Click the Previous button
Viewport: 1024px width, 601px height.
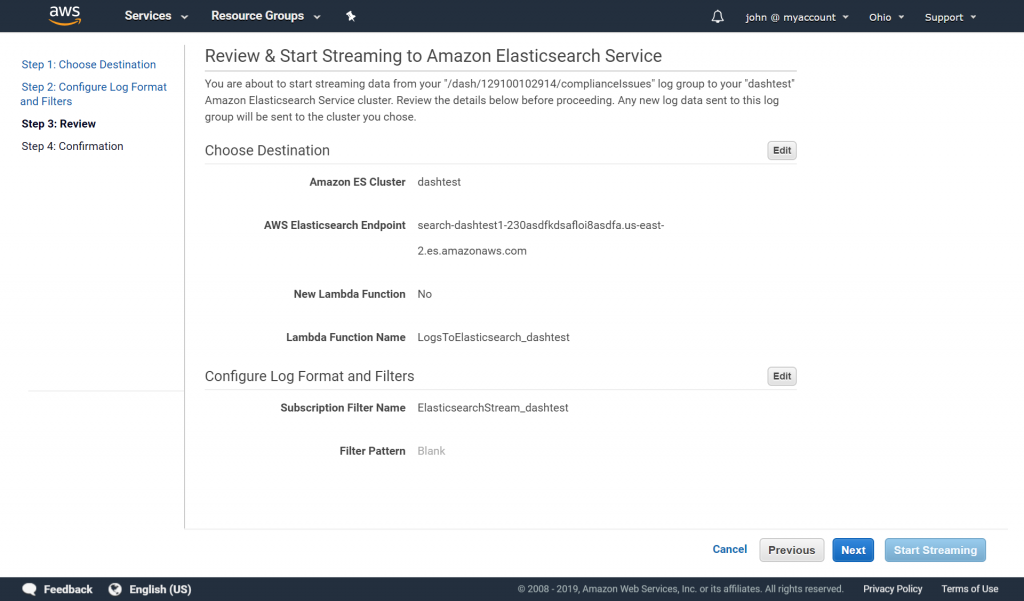coord(792,550)
